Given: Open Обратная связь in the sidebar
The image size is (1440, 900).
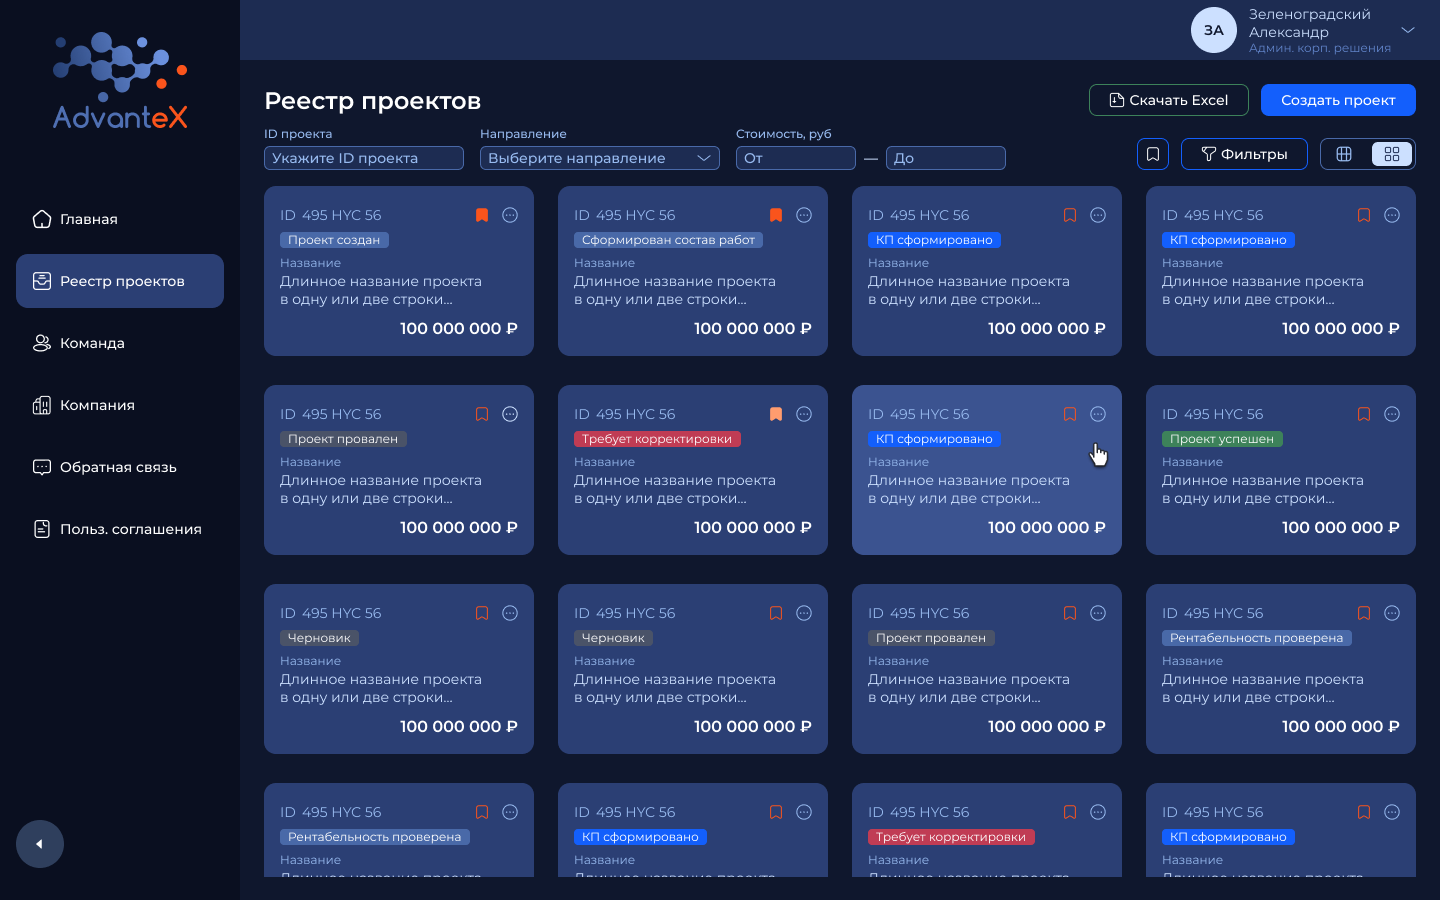Looking at the screenshot, I should (x=120, y=467).
